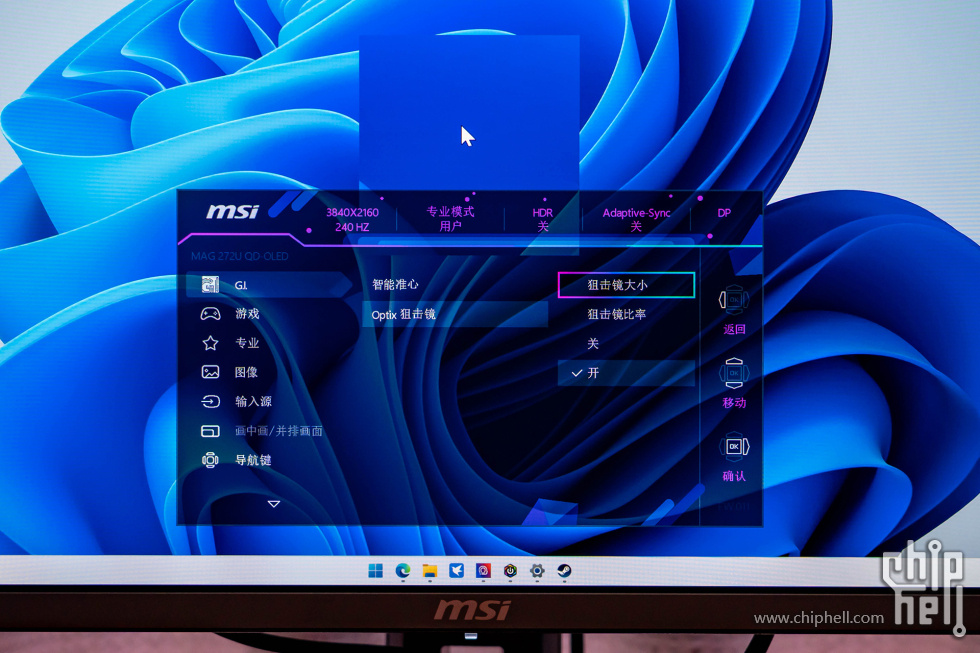
Task: Select the Optix 狙击镜 option
Action: point(455,314)
